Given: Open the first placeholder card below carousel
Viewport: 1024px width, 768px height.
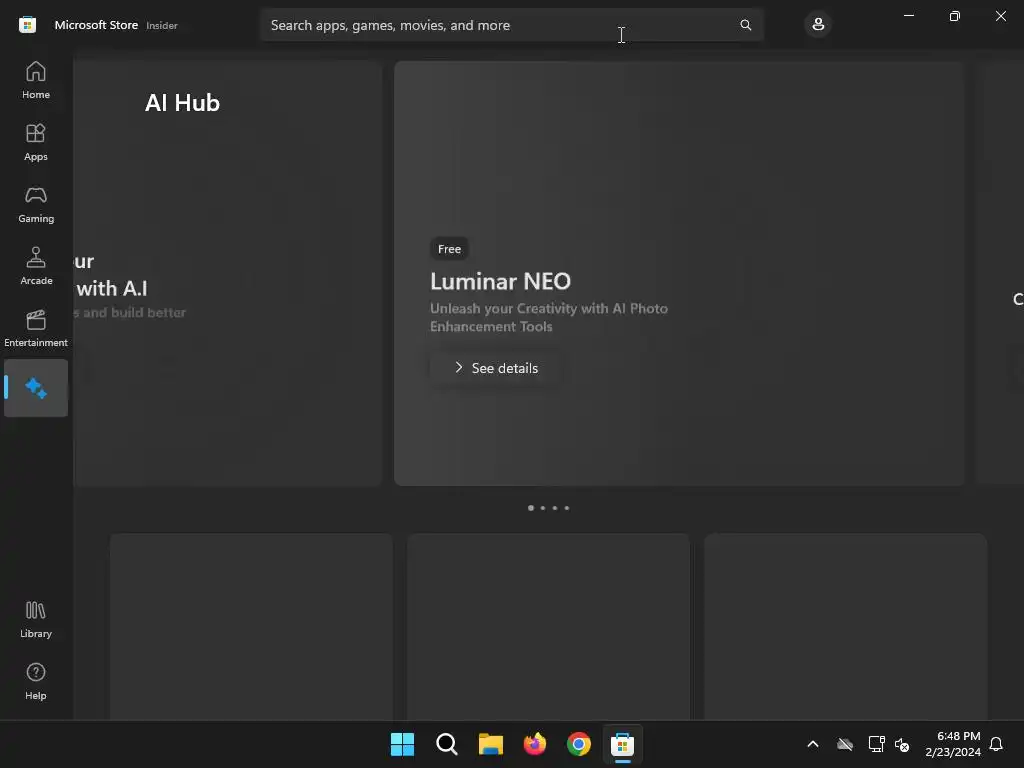Looking at the screenshot, I should click(251, 627).
